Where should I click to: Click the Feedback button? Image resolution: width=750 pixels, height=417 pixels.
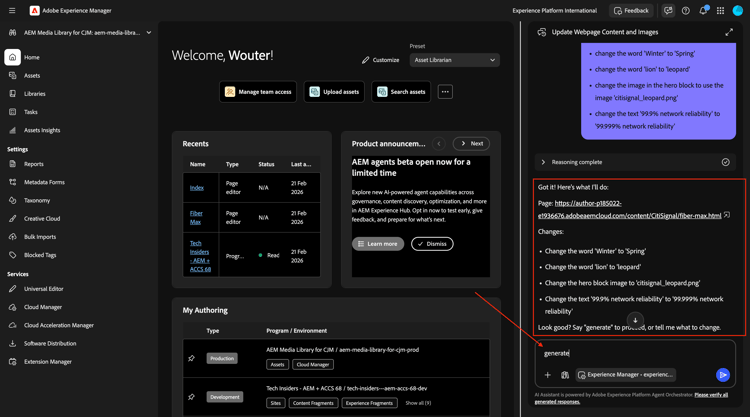[x=631, y=11]
